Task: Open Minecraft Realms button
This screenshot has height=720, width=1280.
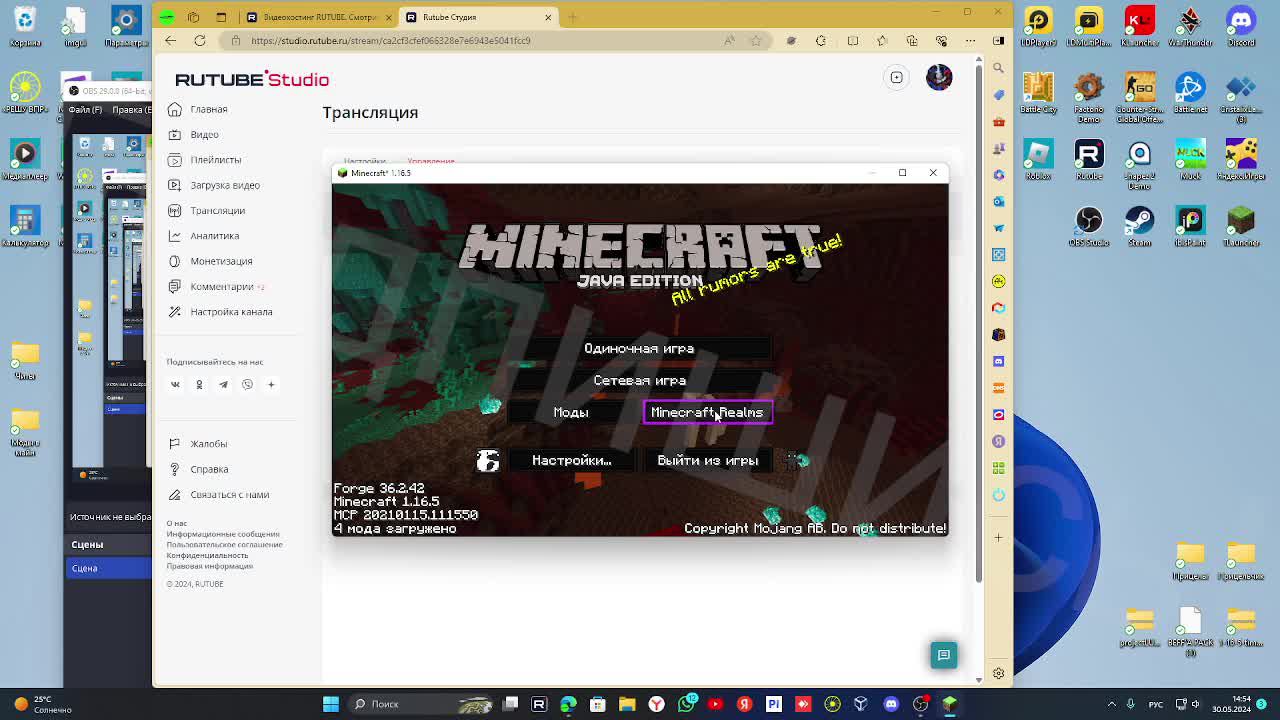Action: [x=707, y=412]
